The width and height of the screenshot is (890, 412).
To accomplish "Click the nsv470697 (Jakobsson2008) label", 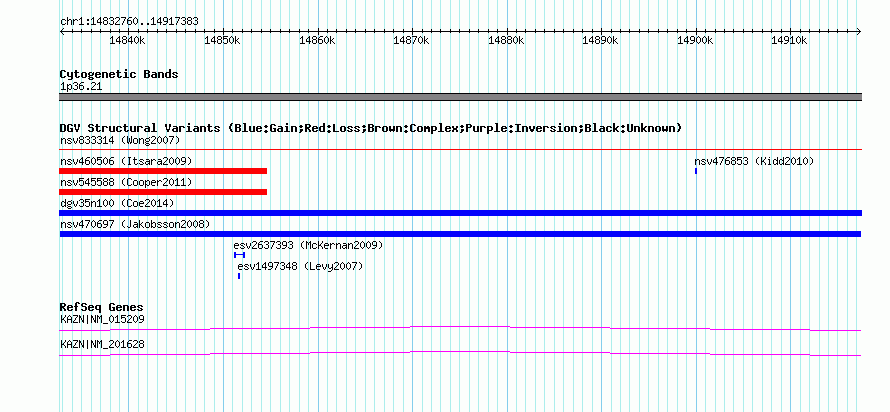I will (x=135, y=224).
